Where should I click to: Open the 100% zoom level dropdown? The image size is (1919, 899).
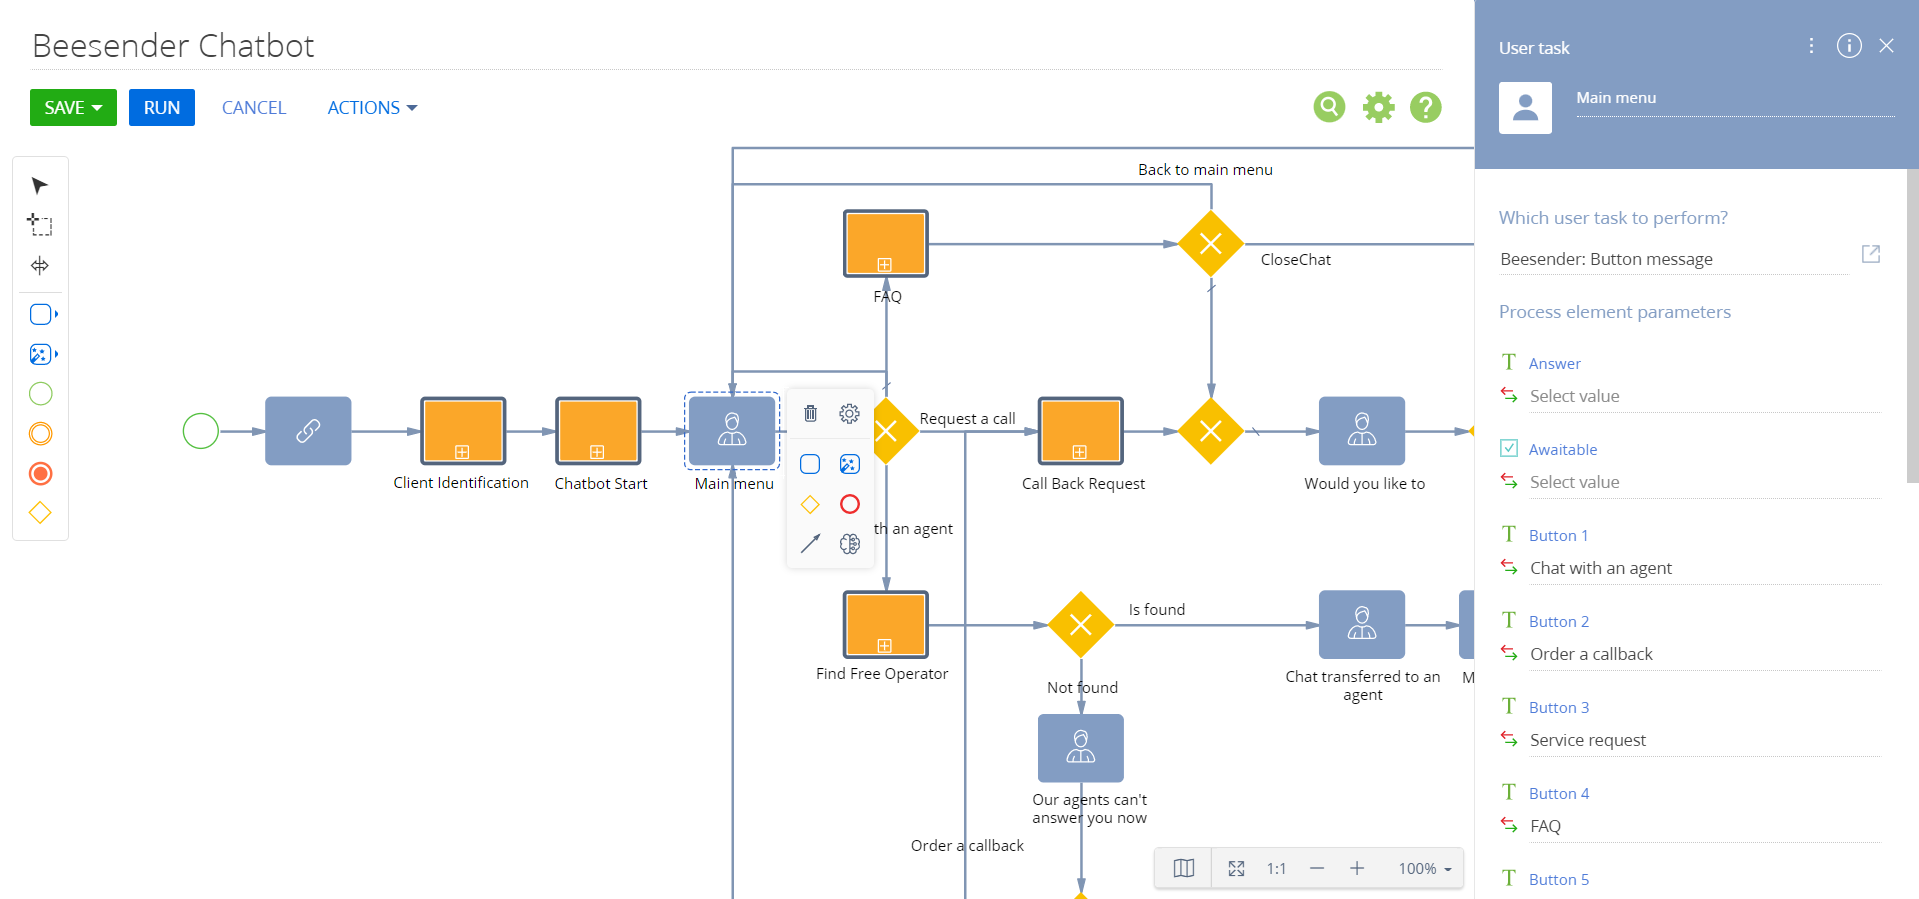1425,868
